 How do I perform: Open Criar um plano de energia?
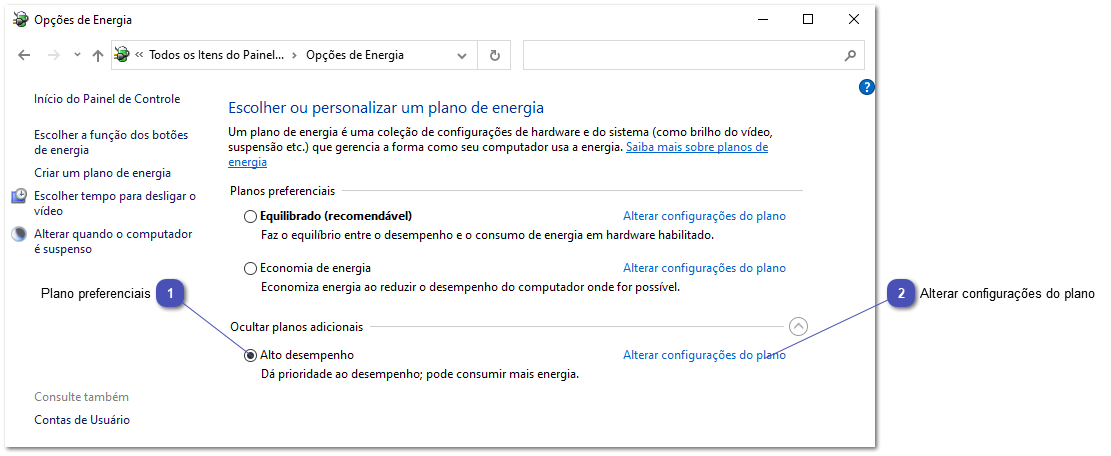click(x=103, y=173)
